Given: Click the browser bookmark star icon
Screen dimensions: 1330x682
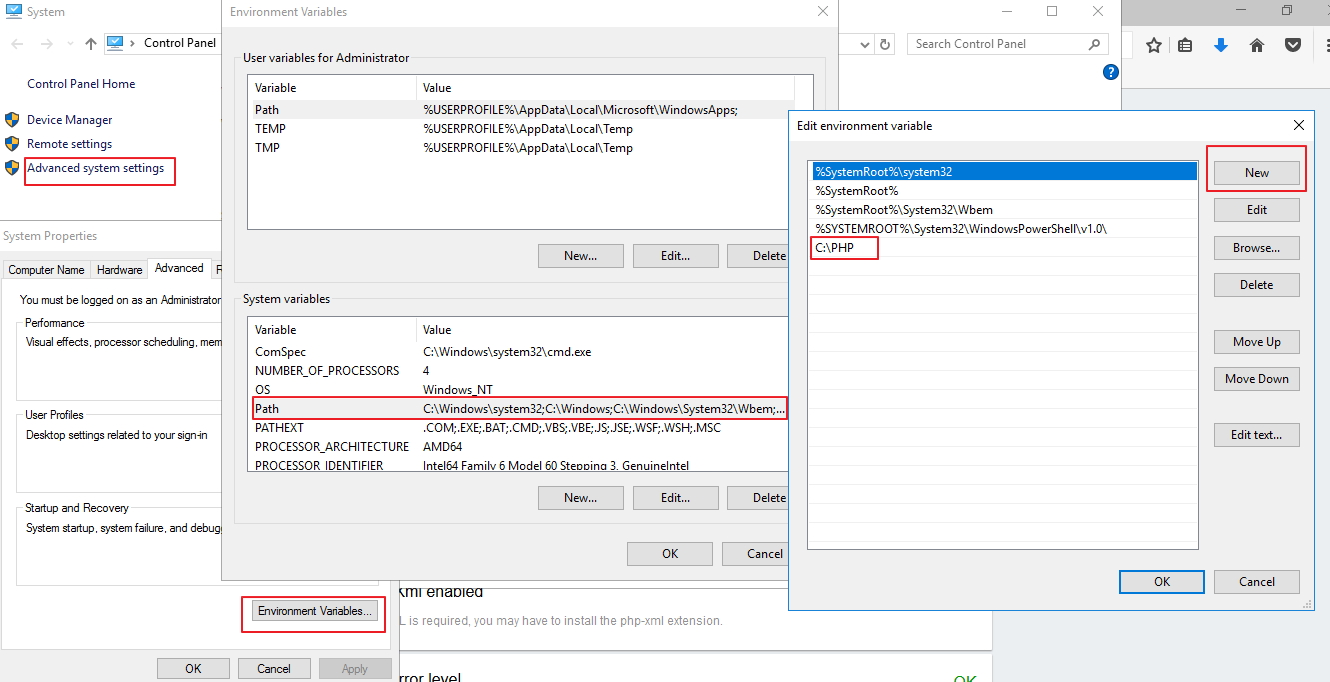Looking at the screenshot, I should click(1154, 45).
